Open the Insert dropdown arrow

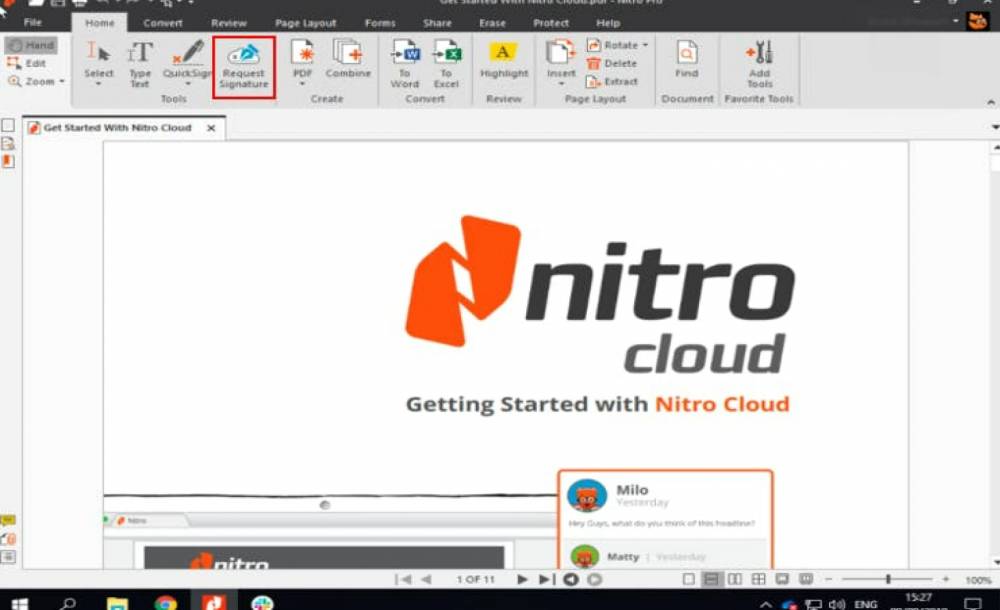pos(561,84)
